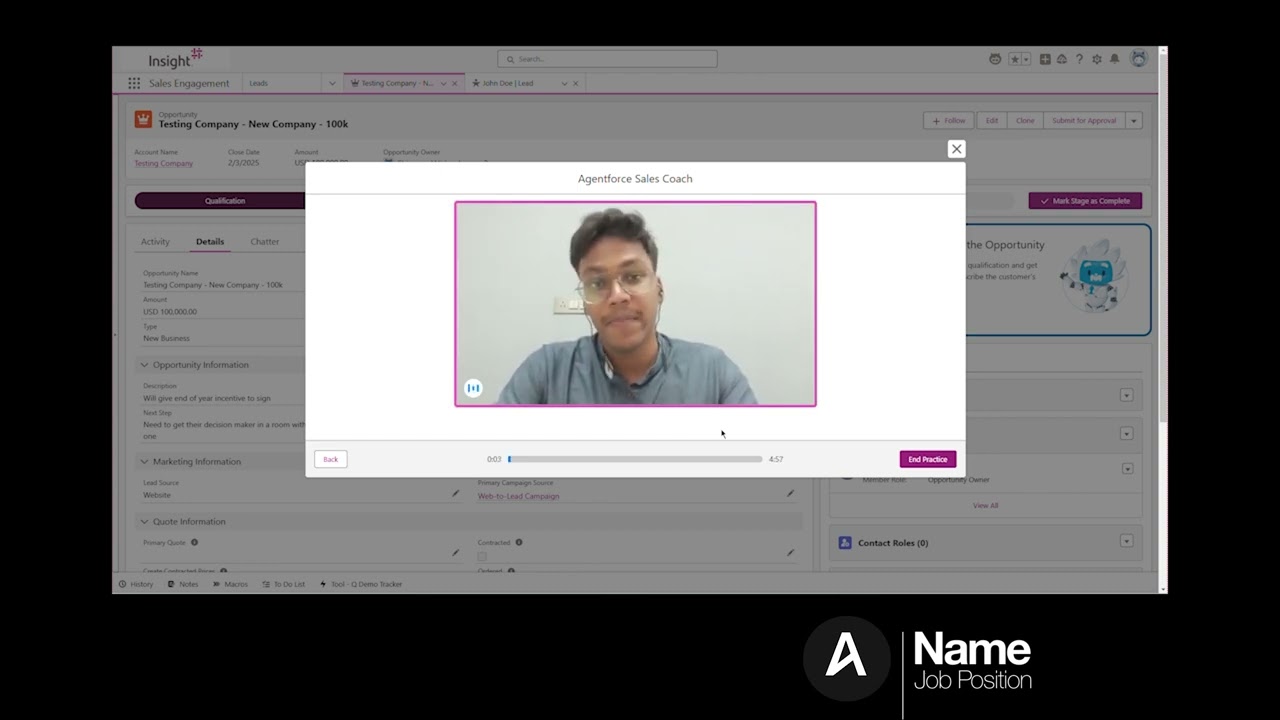This screenshot has width=1280, height=720.
Task: Open Notes in the utility bar
Action: (183, 584)
